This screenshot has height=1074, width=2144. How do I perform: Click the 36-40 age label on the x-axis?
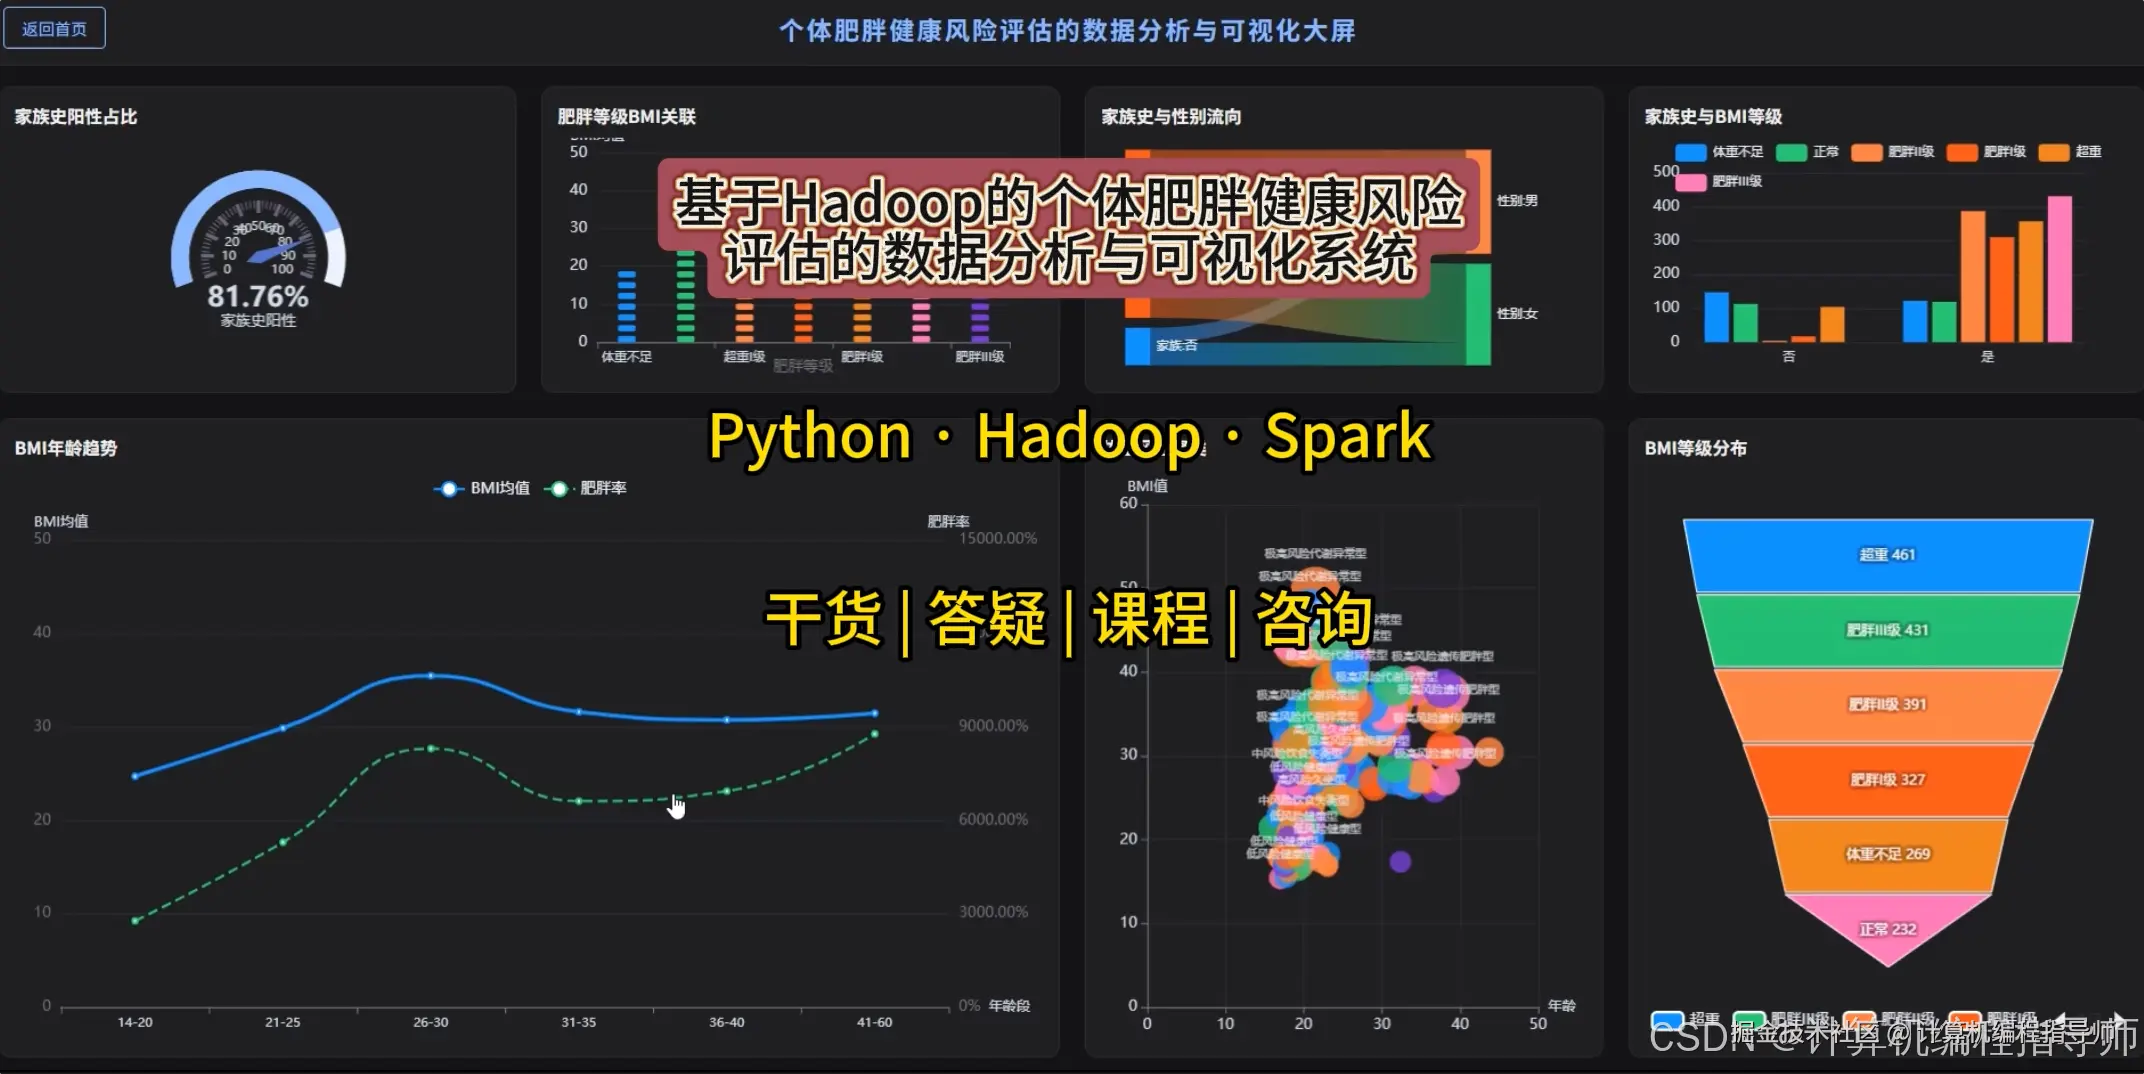click(726, 1022)
